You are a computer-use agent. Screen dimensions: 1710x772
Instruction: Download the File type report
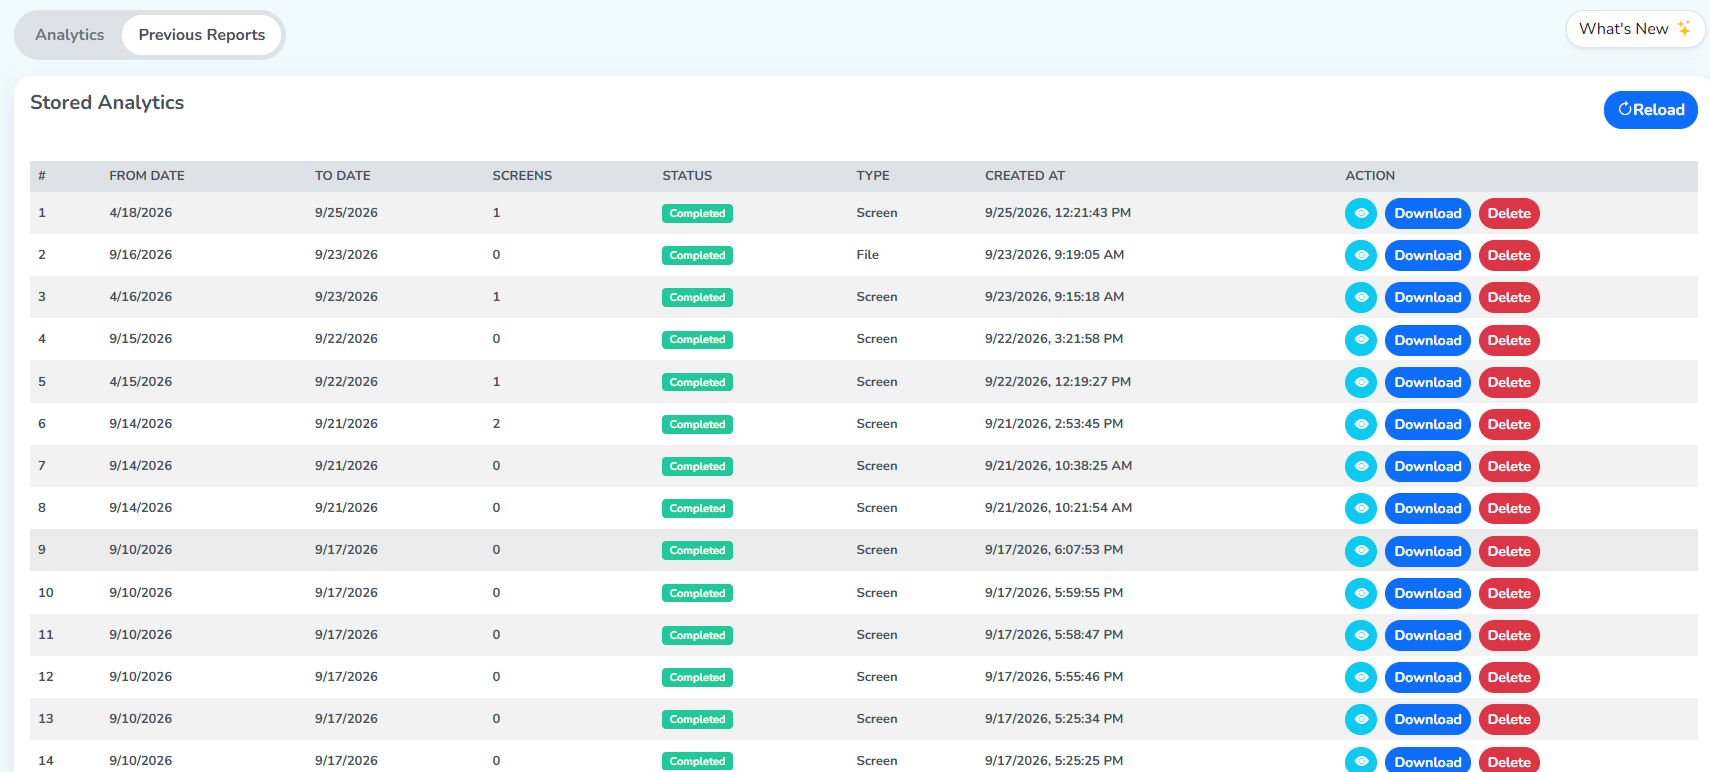(x=1428, y=255)
